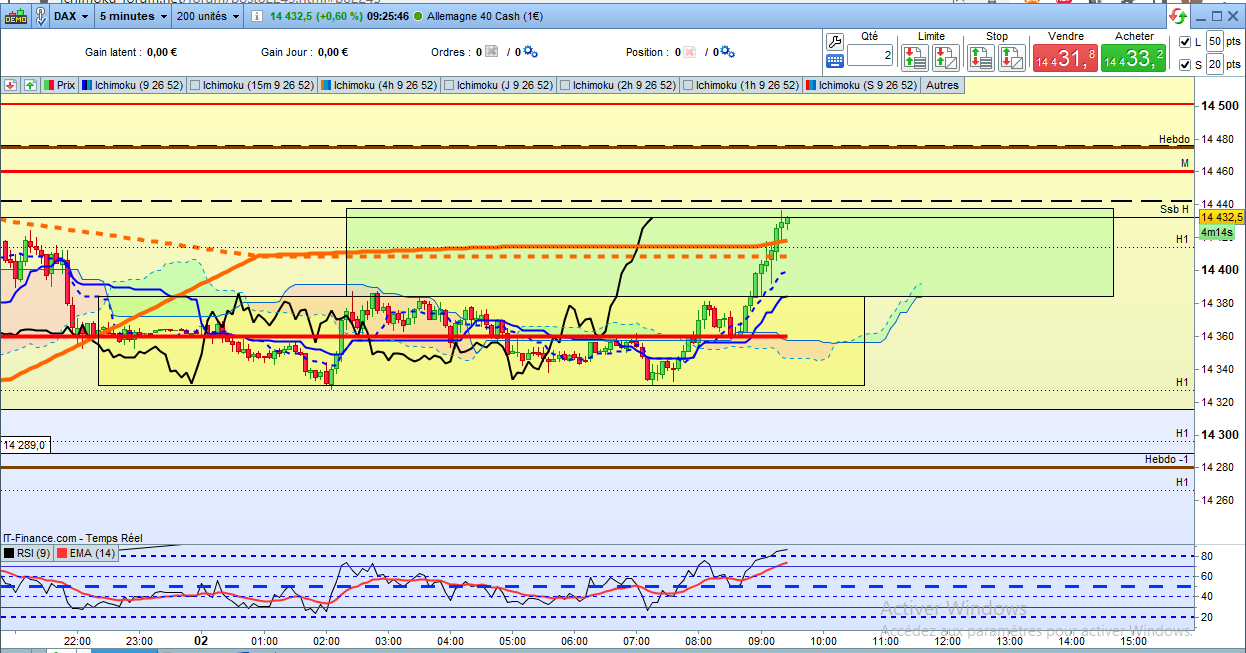This screenshot has width=1246, height=653.
Task: Toggle the L limit checkbox
Action: click(1185, 42)
